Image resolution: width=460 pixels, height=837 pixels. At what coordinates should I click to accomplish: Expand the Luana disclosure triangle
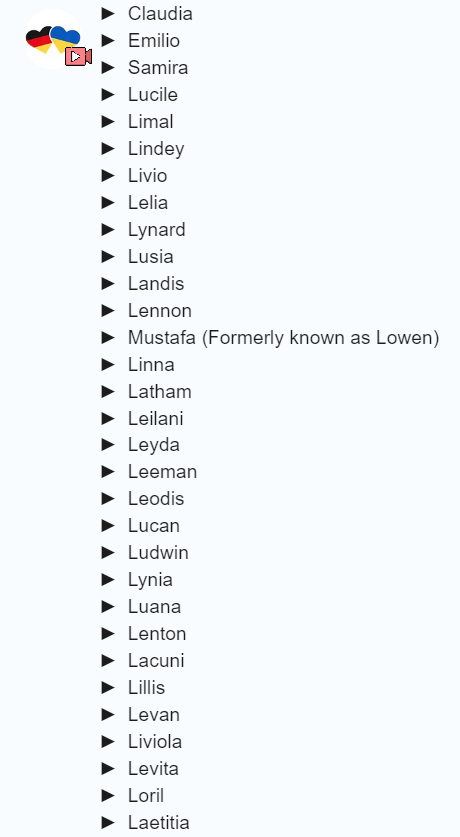[108, 606]
